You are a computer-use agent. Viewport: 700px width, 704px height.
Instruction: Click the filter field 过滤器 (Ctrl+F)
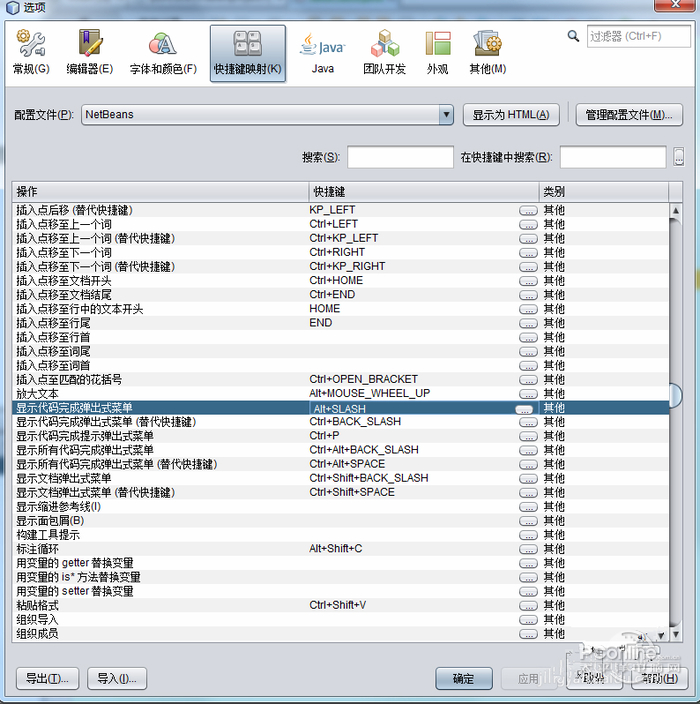638,36
